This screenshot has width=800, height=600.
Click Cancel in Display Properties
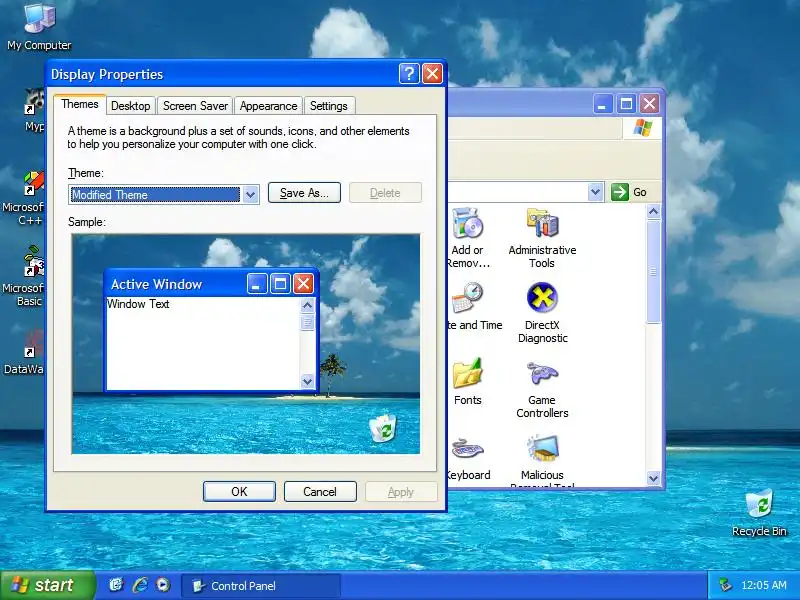[x=320, y=491]
